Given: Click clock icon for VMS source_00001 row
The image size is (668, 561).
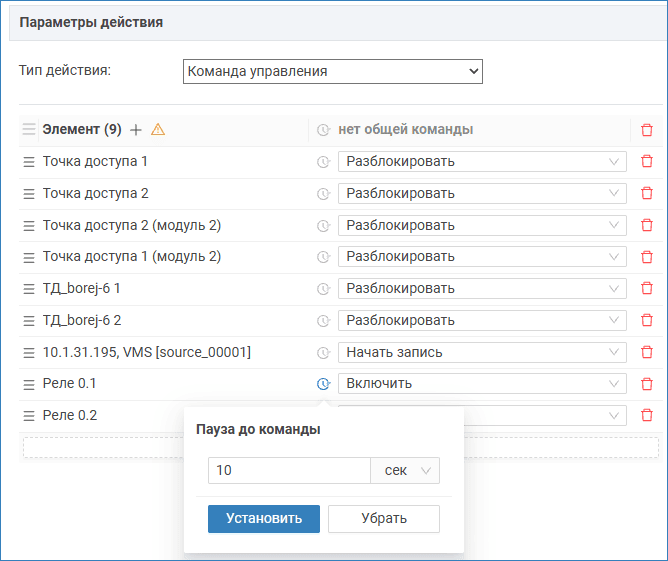Looking at the screenshot, I should pos(323,353).
